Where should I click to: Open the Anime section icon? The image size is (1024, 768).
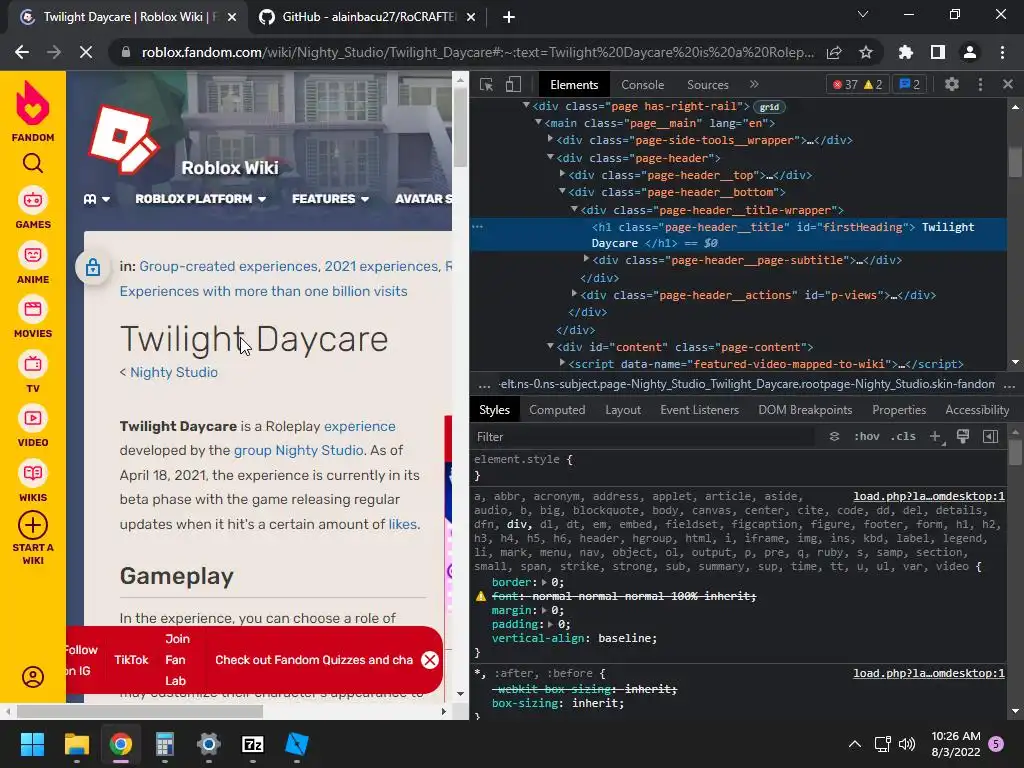33,255
